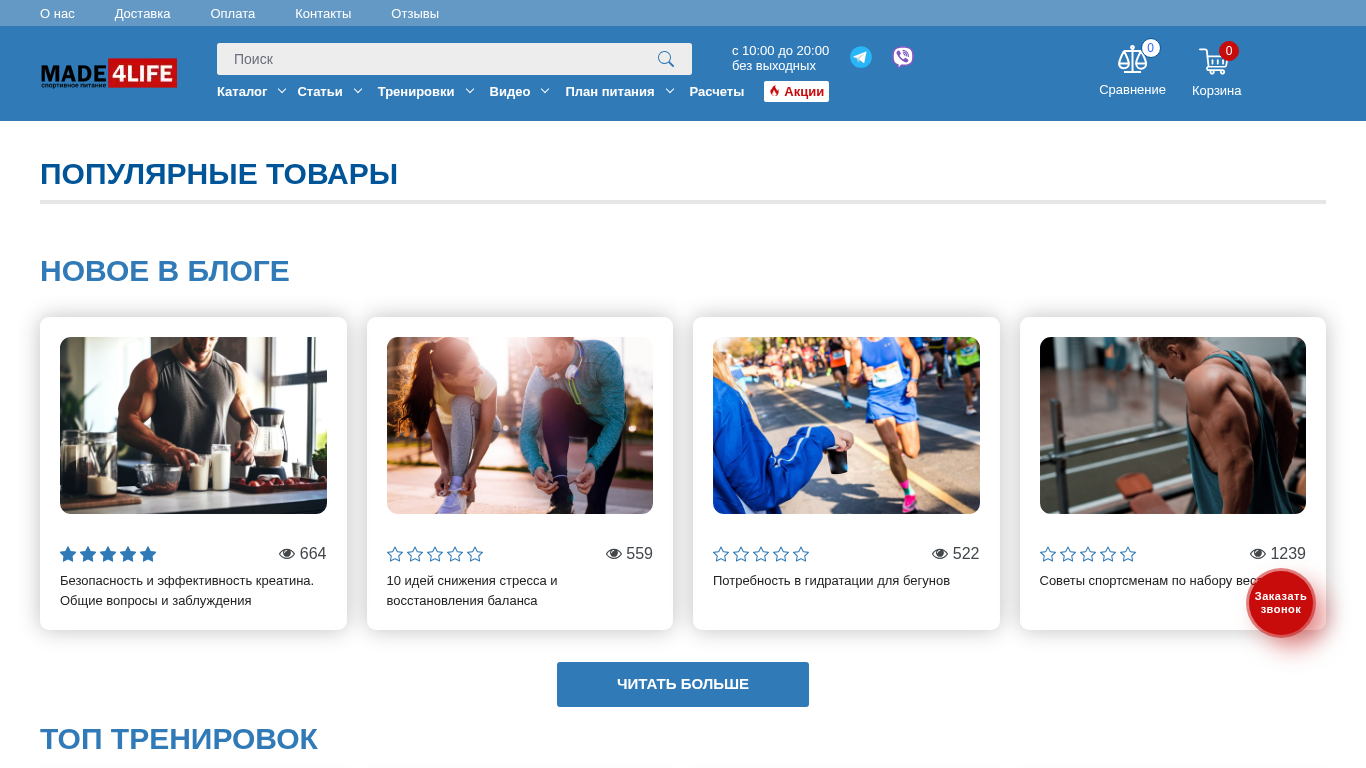
Task: Open the Тренировки menu
Action: tap(416, 91)
